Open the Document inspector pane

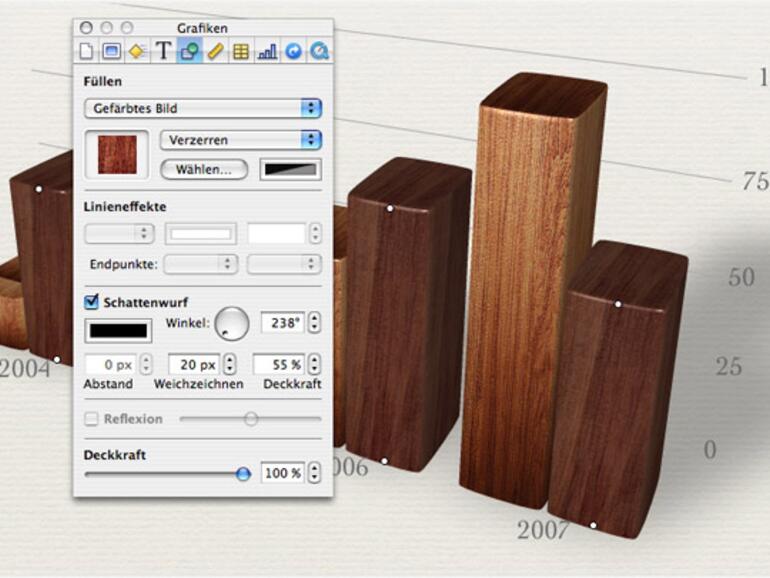click(86, 51)
